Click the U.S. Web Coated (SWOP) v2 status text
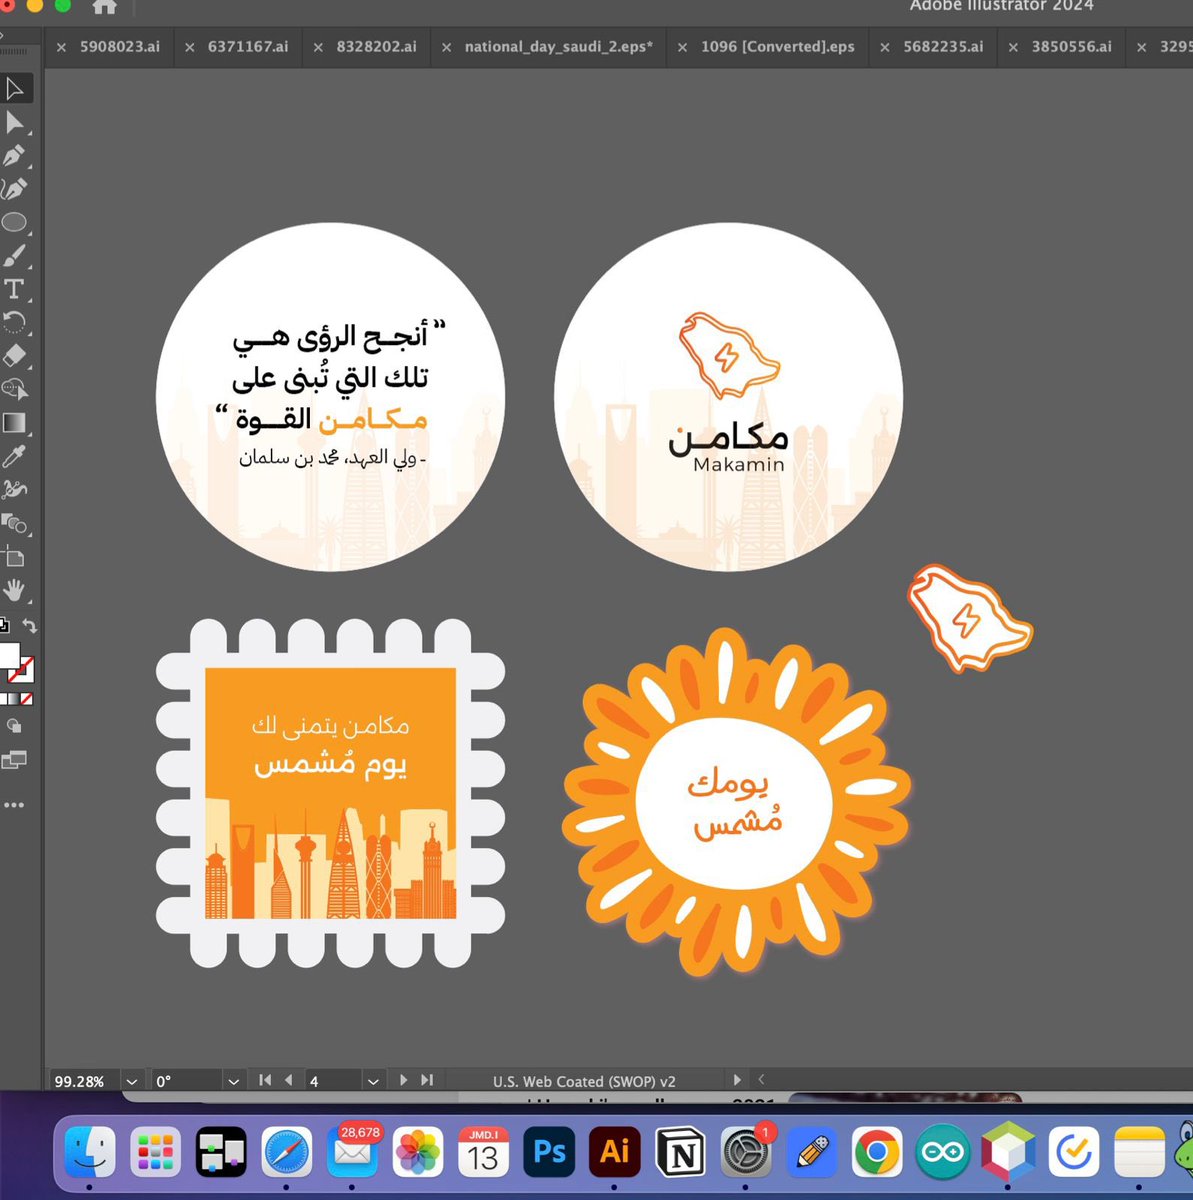This screenshot has width=1193, height=1200. click(584, 1081)
